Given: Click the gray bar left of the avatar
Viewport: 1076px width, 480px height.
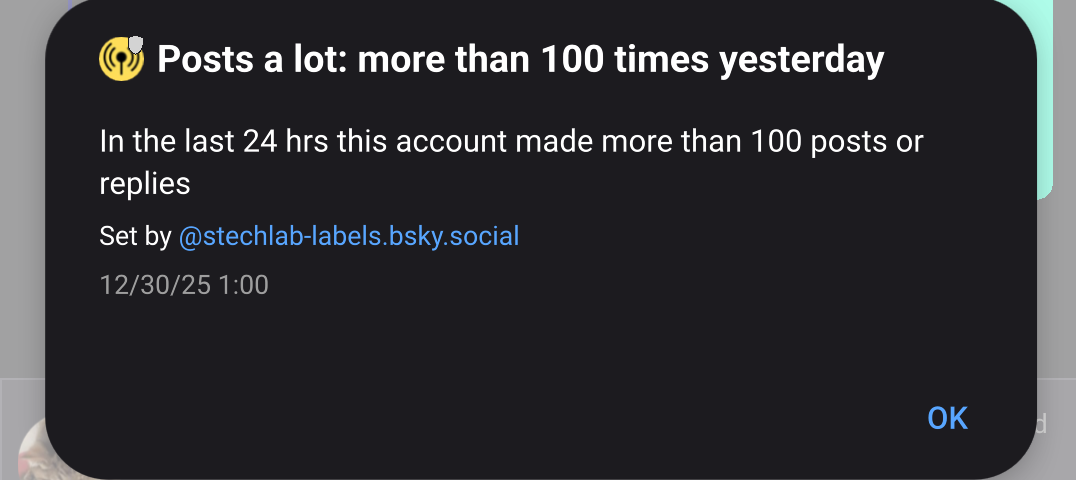Looking at the screenshot, I should coord(8,430).
